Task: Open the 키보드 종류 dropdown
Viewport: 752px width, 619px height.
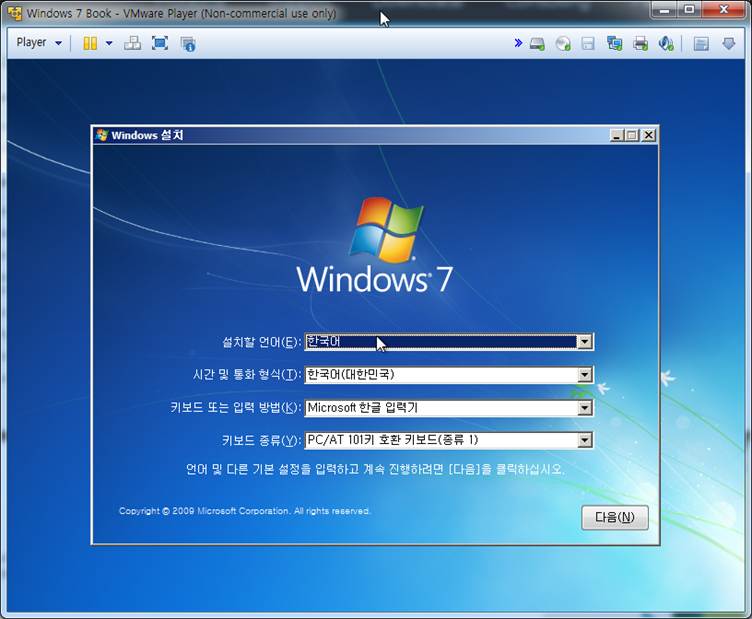Action: pyautogui.click(x=585, y=440)
